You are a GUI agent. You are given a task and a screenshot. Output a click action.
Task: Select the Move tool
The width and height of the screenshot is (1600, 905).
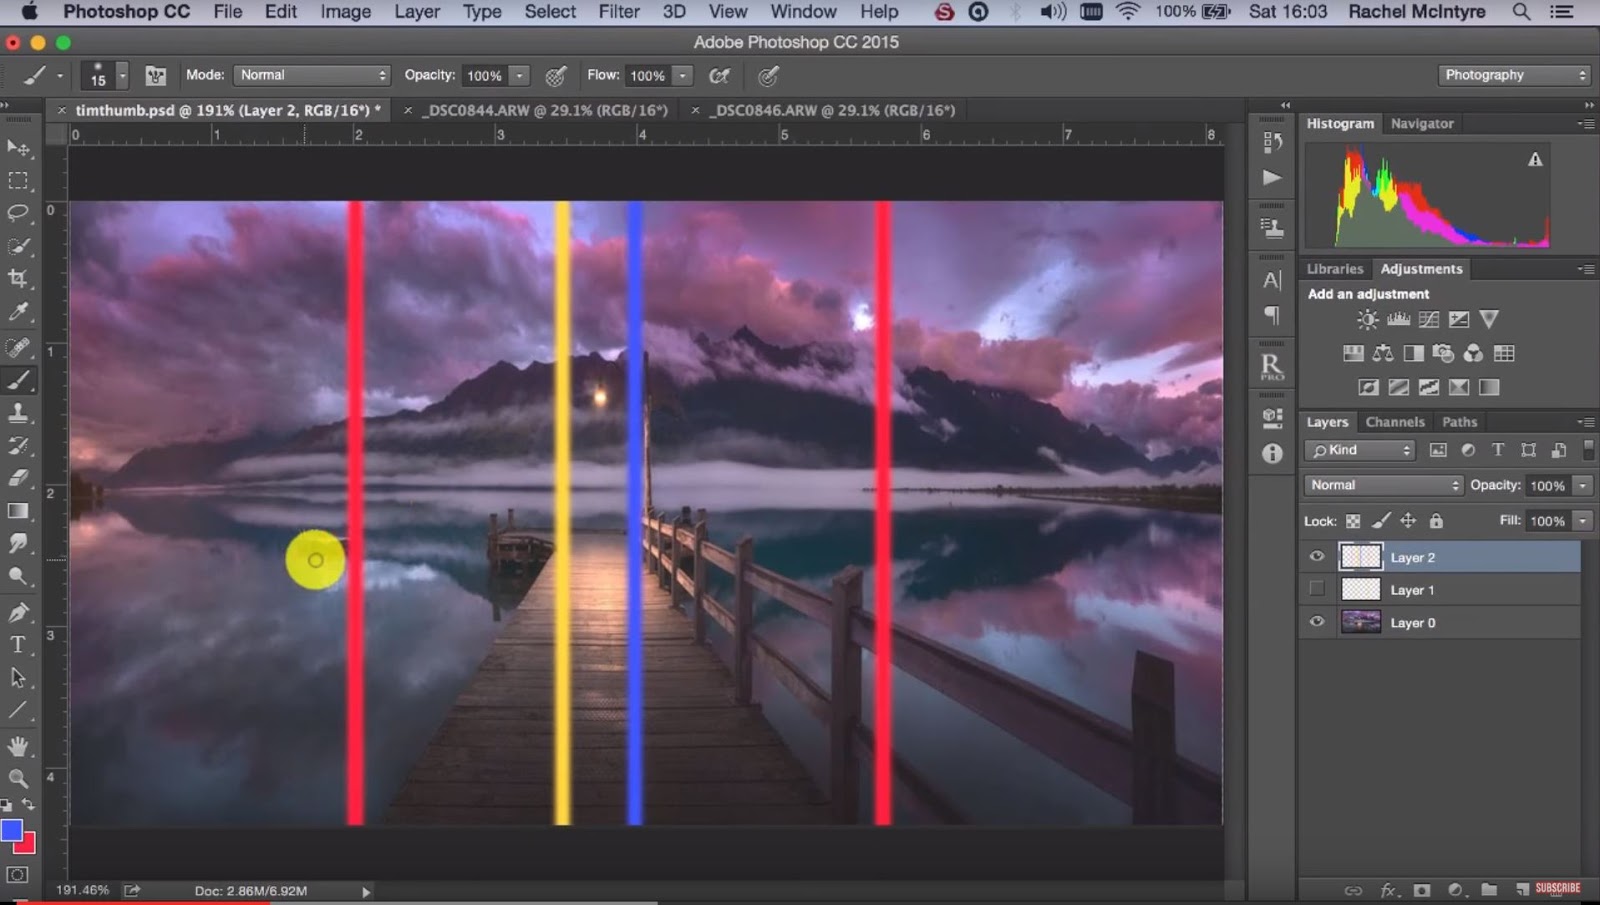tap(18, 147)
